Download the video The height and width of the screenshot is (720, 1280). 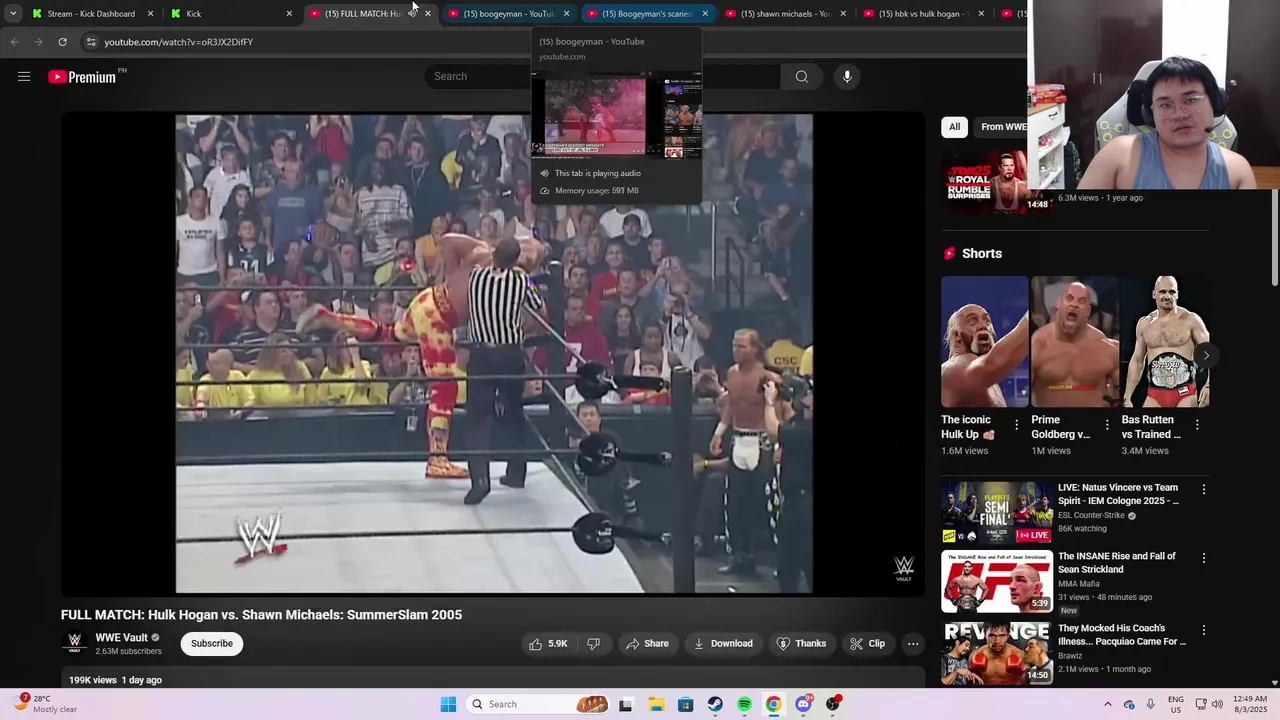pyautogui.click(x=722, y=644)
